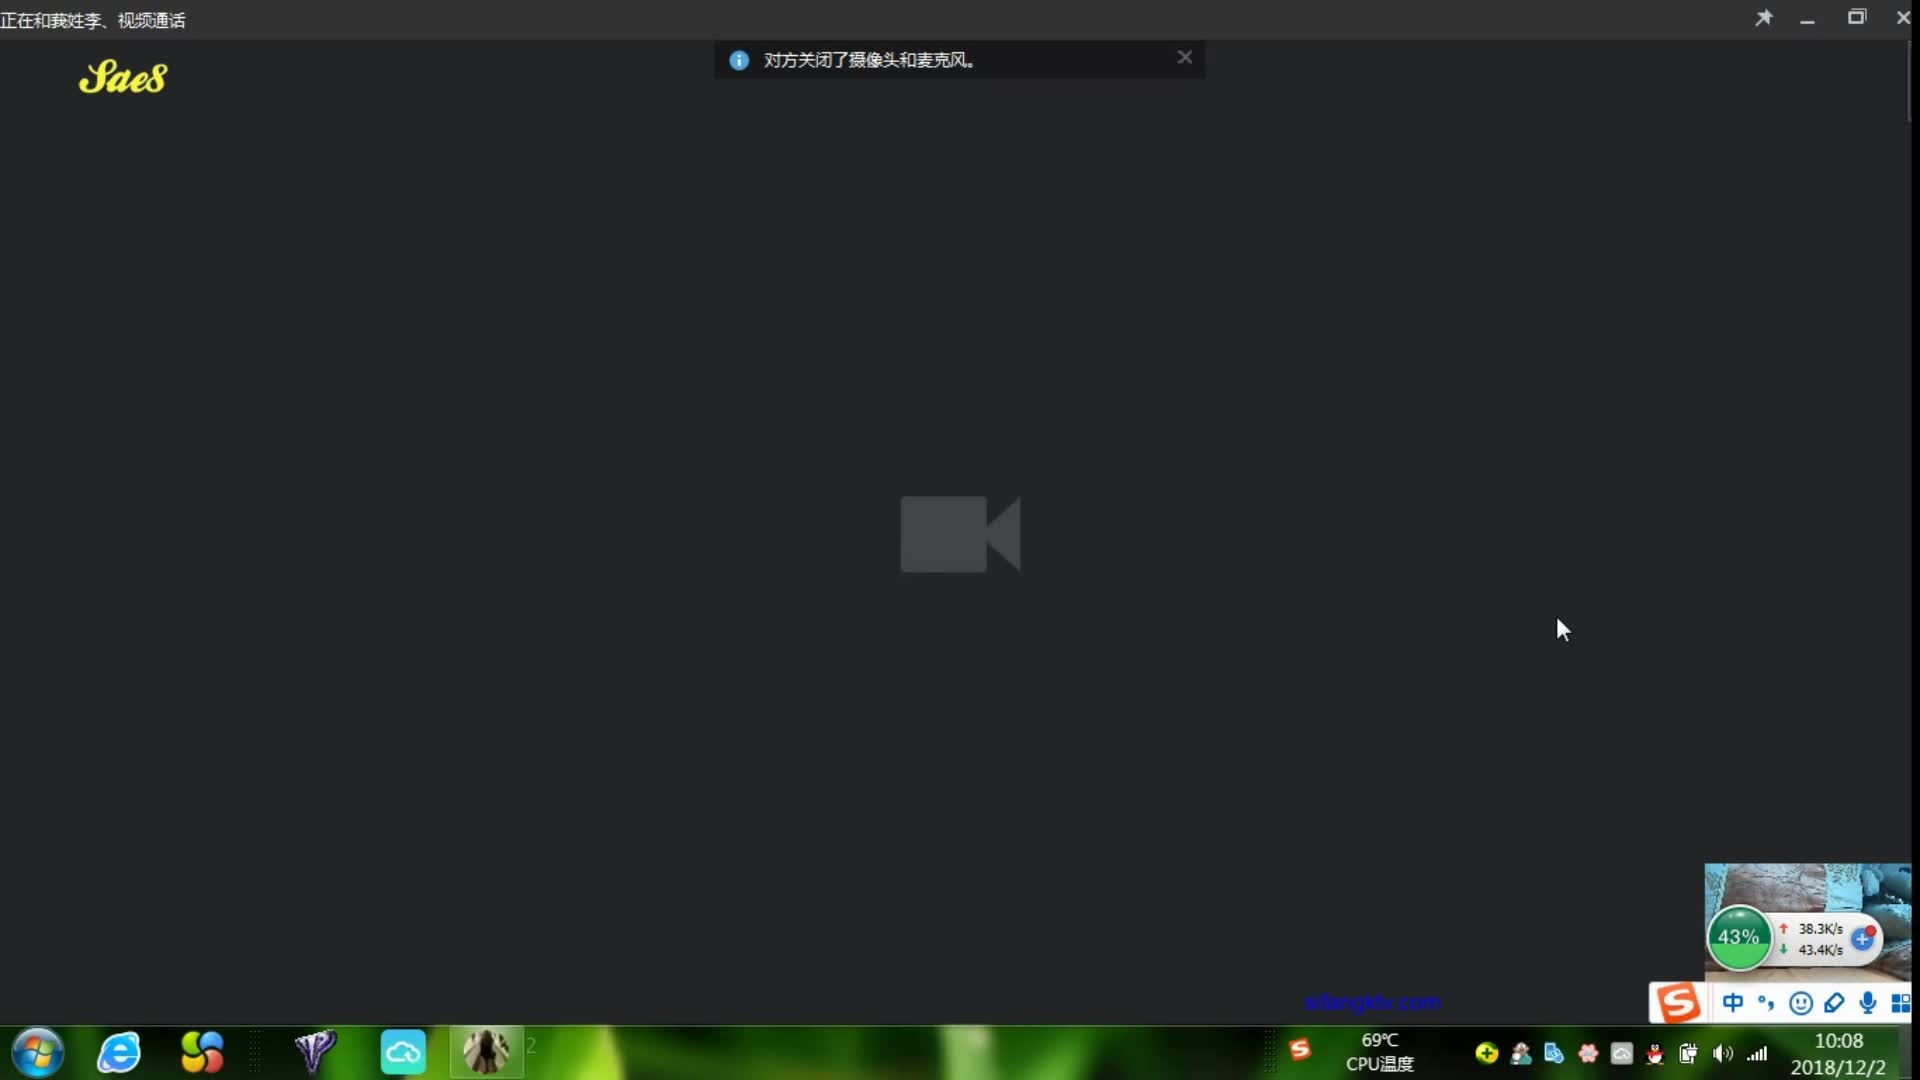Open QQ penguin tray icon
The width and height of the screenshot is (1920, 1080).
(x=1655, y=1053)
